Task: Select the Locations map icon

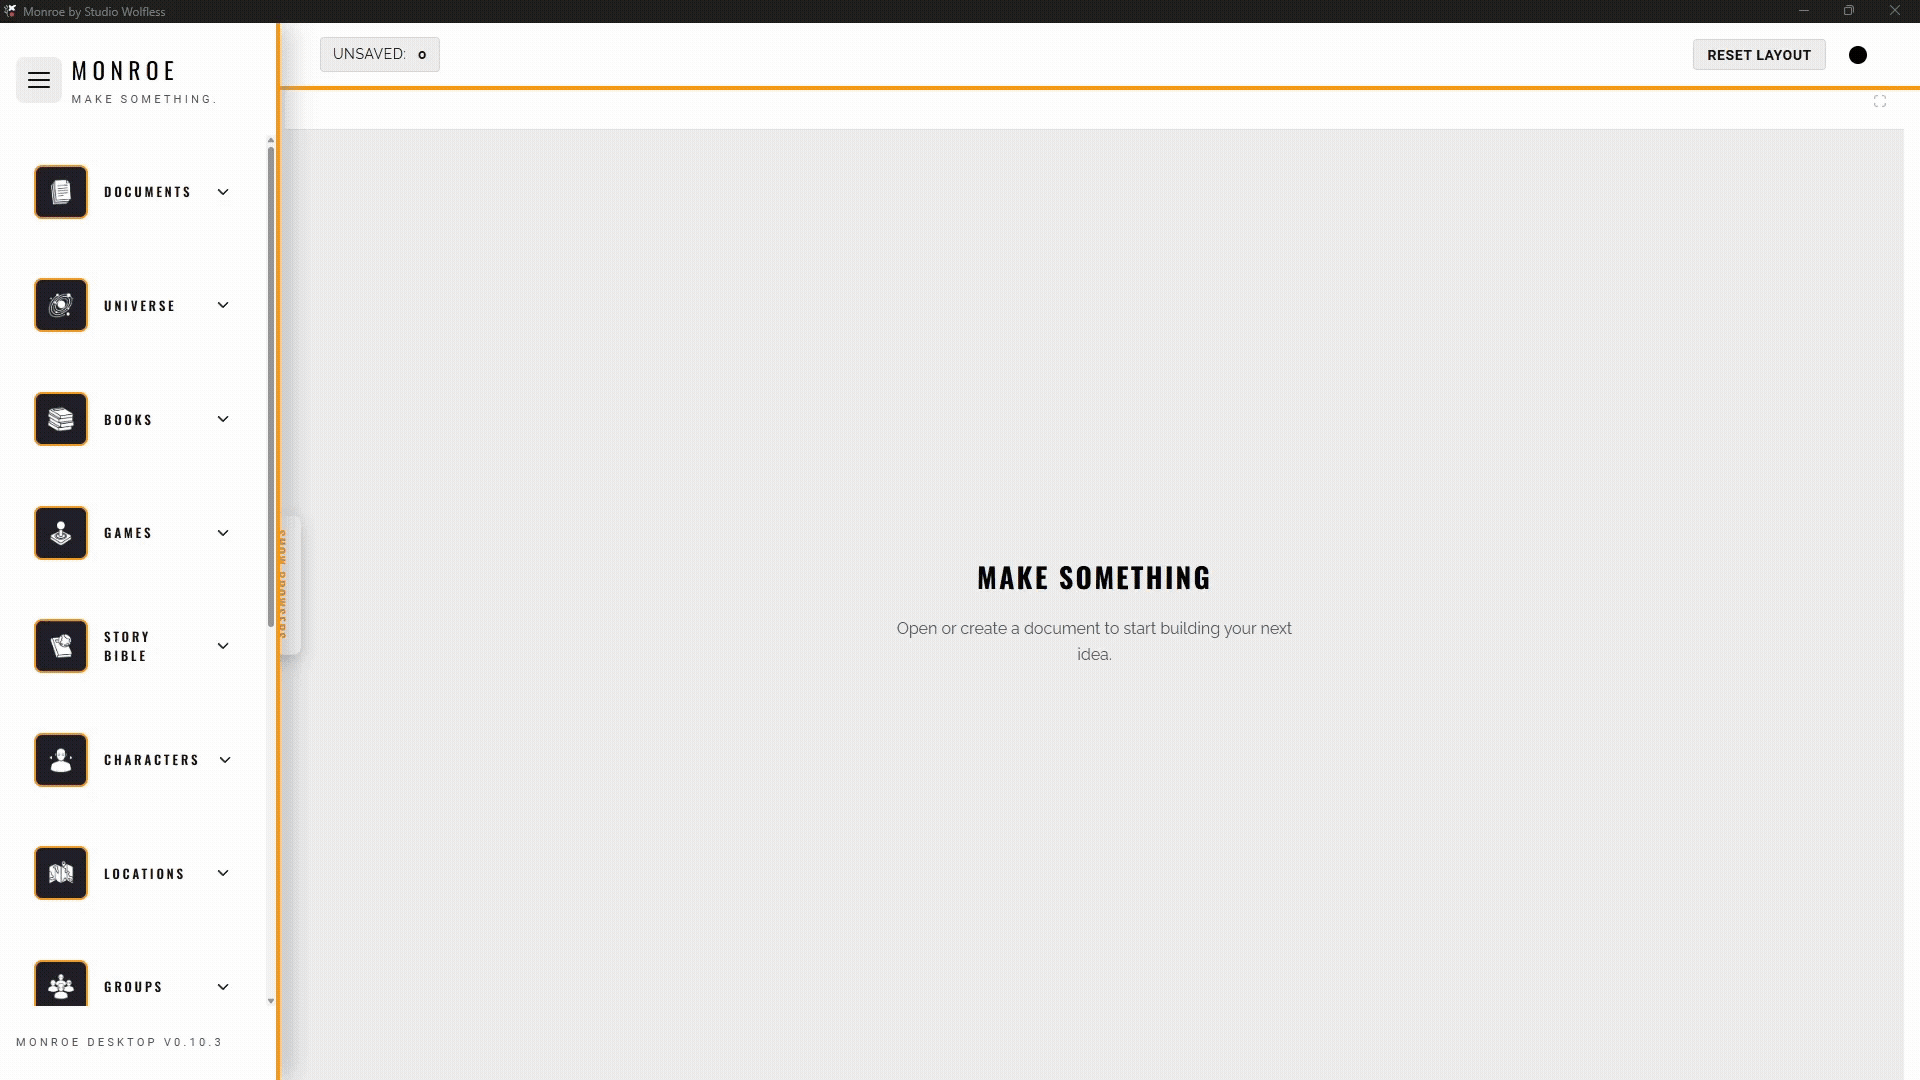Action: coord(61,873)
